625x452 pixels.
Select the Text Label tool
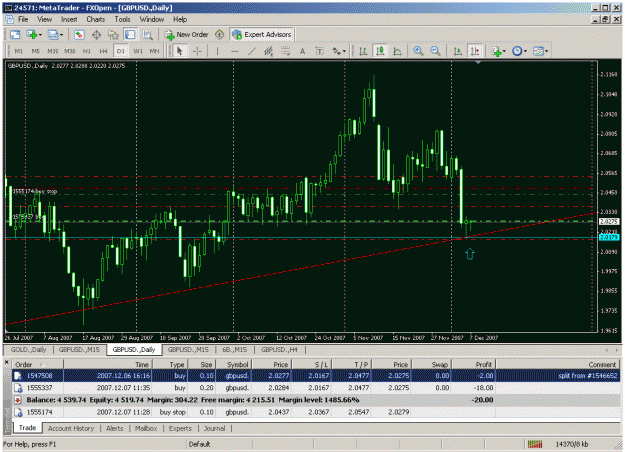[x=319, y=51]
